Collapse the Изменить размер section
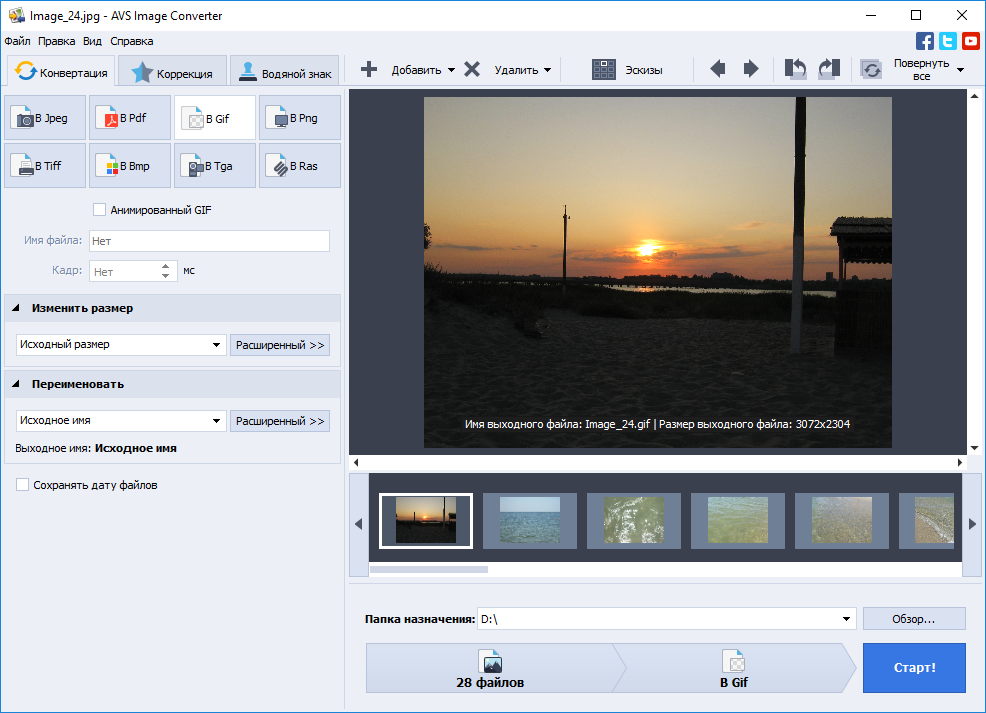Screen dimensions: 986x713 [17, 308]
